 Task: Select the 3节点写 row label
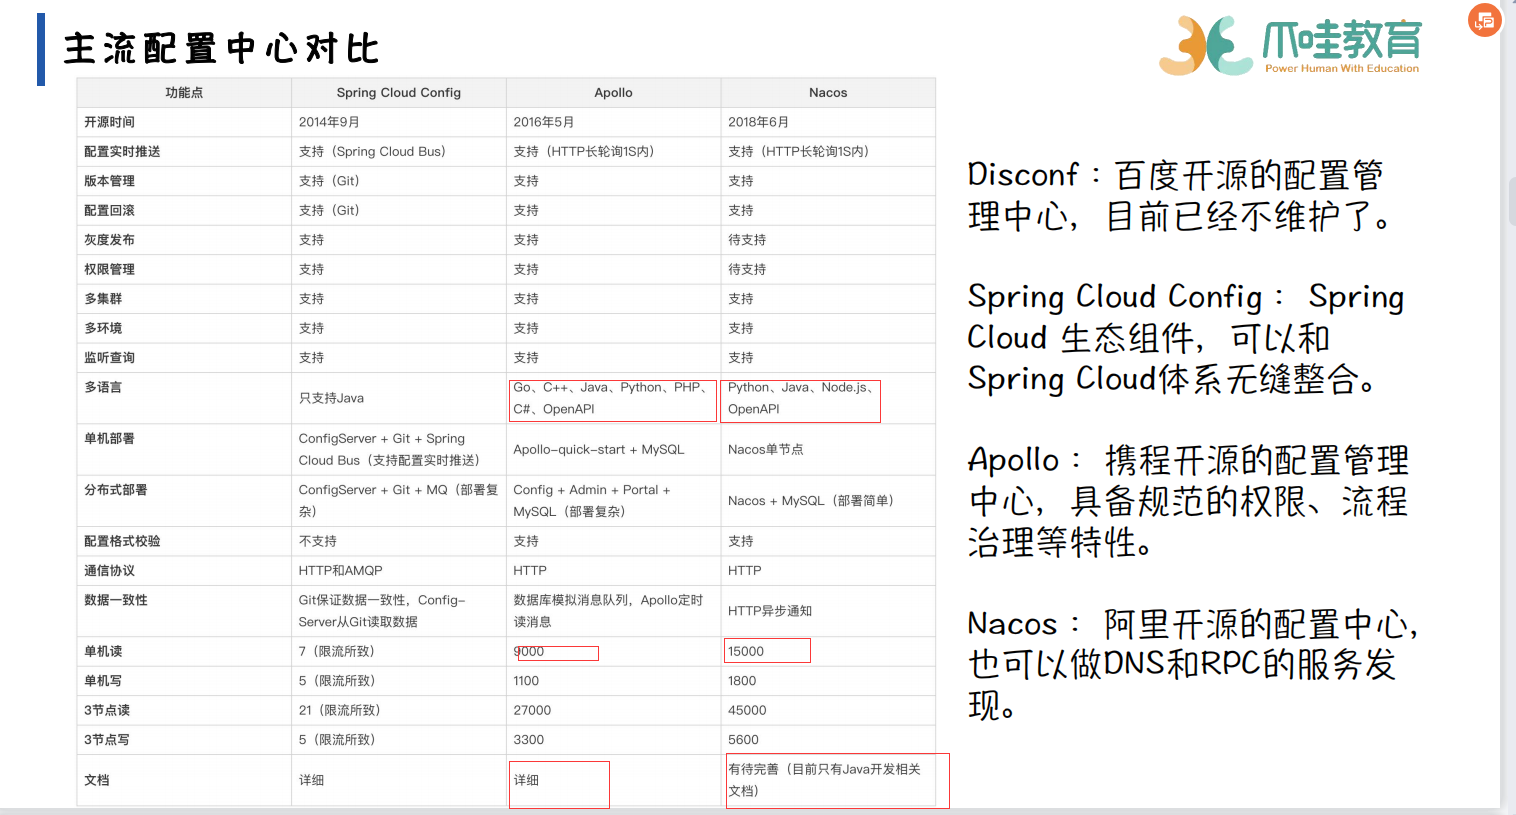pyautogui.click(x=107, y=740)
